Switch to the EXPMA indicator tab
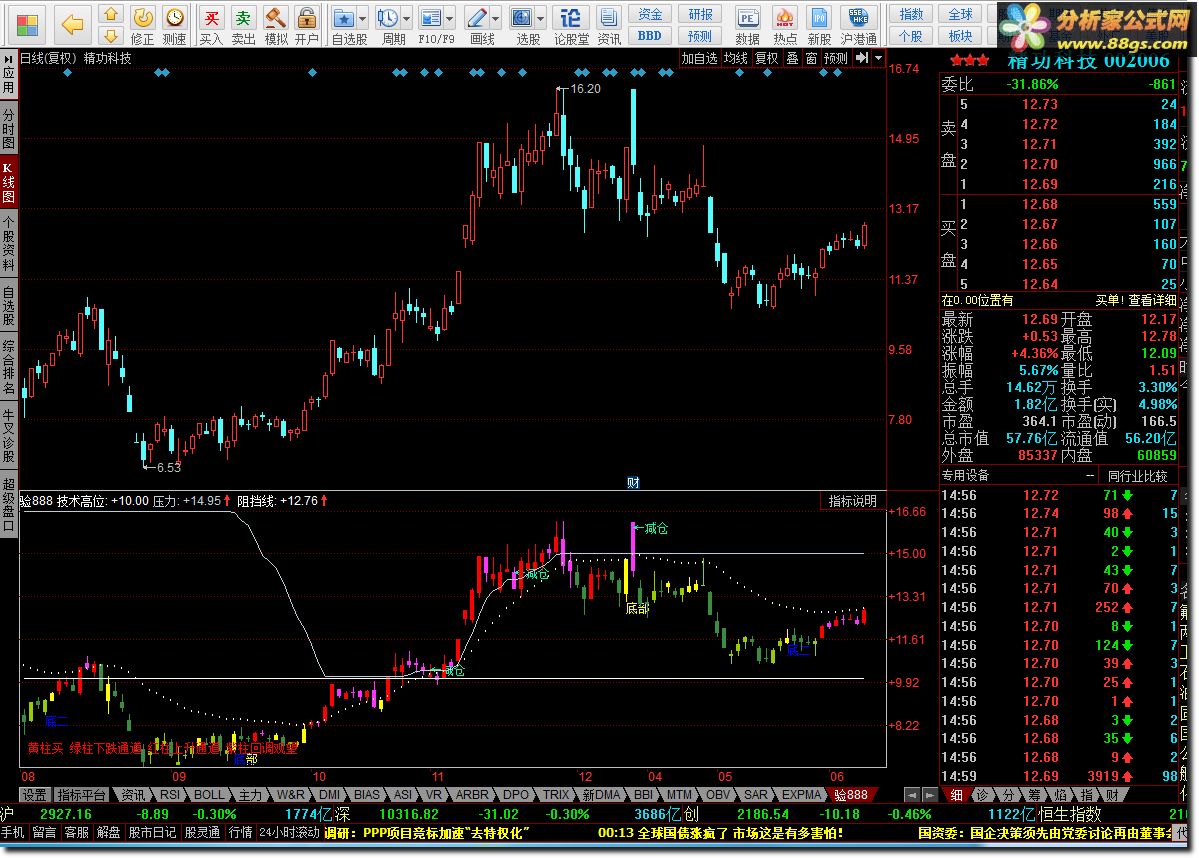The image size is (1199, 858). 800,795
